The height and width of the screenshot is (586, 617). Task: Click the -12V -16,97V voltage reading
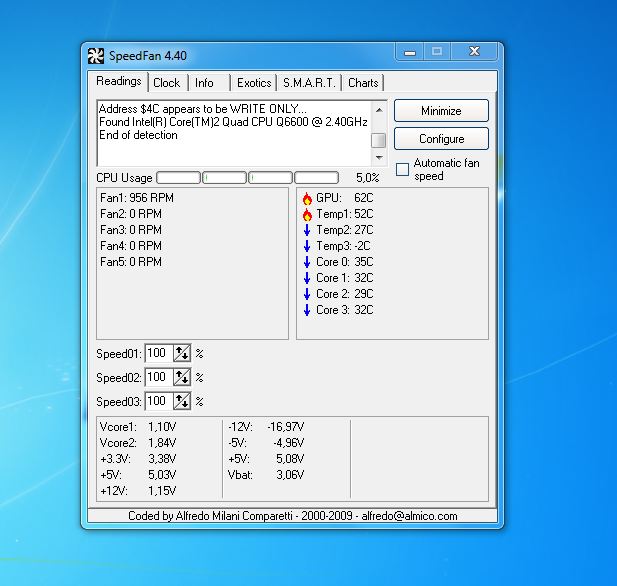[x=266, y=427]
